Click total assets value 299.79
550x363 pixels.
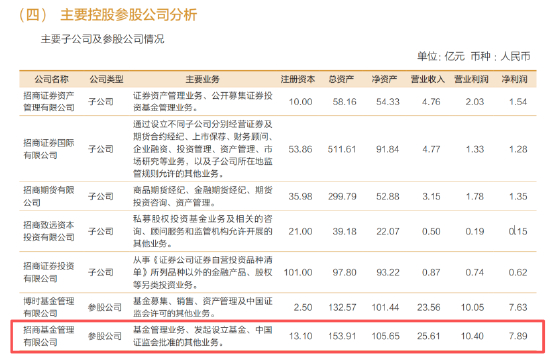(x=342, y=196)
